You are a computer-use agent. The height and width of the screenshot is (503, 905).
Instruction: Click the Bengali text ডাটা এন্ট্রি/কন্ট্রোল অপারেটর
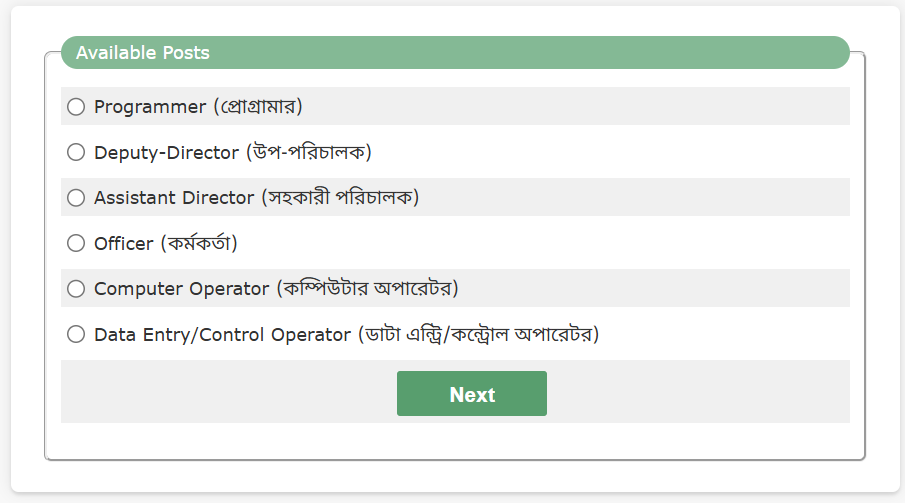[479, 334]
